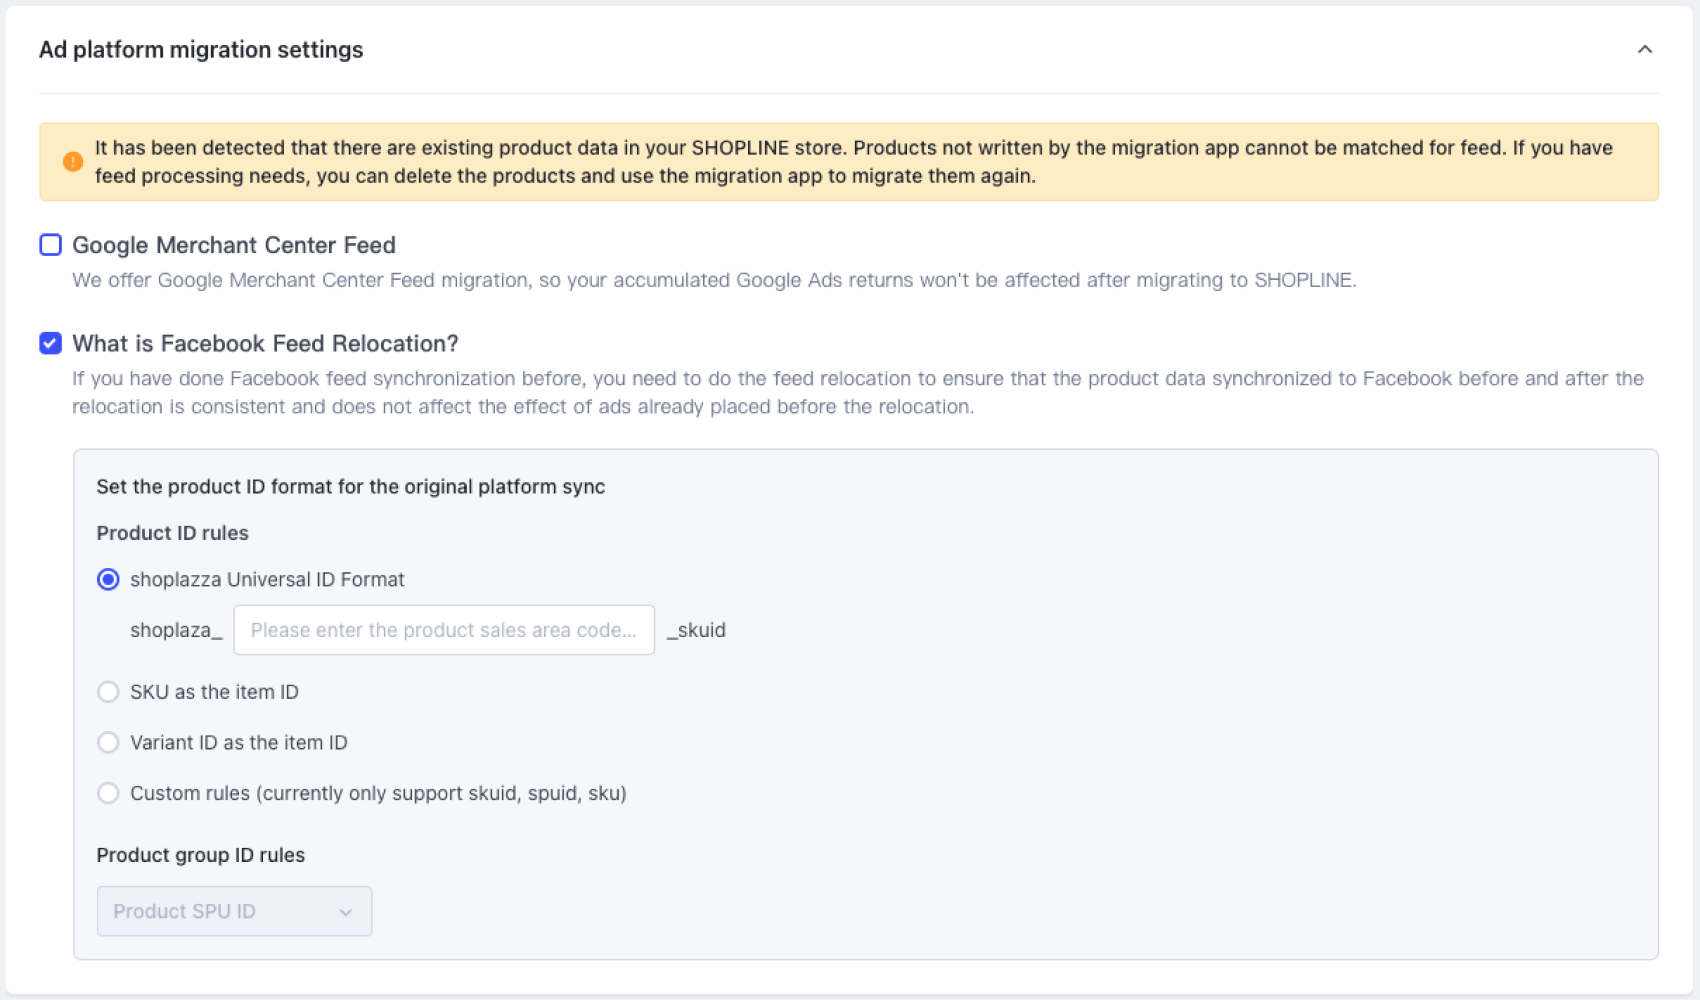Open the Product SPU ID dropdown
Screen dimensions: 1700x1000
click(x=234, y=911)
